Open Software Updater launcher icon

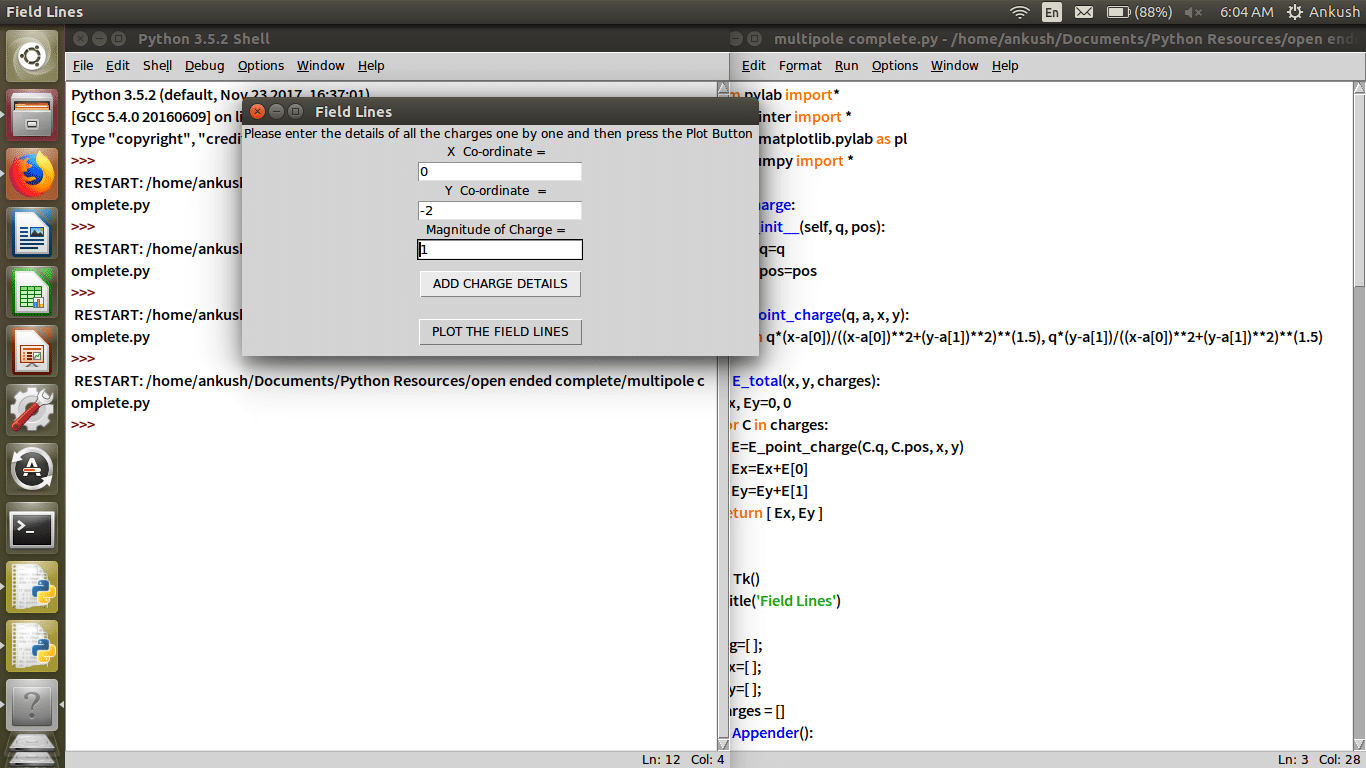point(32,470)
